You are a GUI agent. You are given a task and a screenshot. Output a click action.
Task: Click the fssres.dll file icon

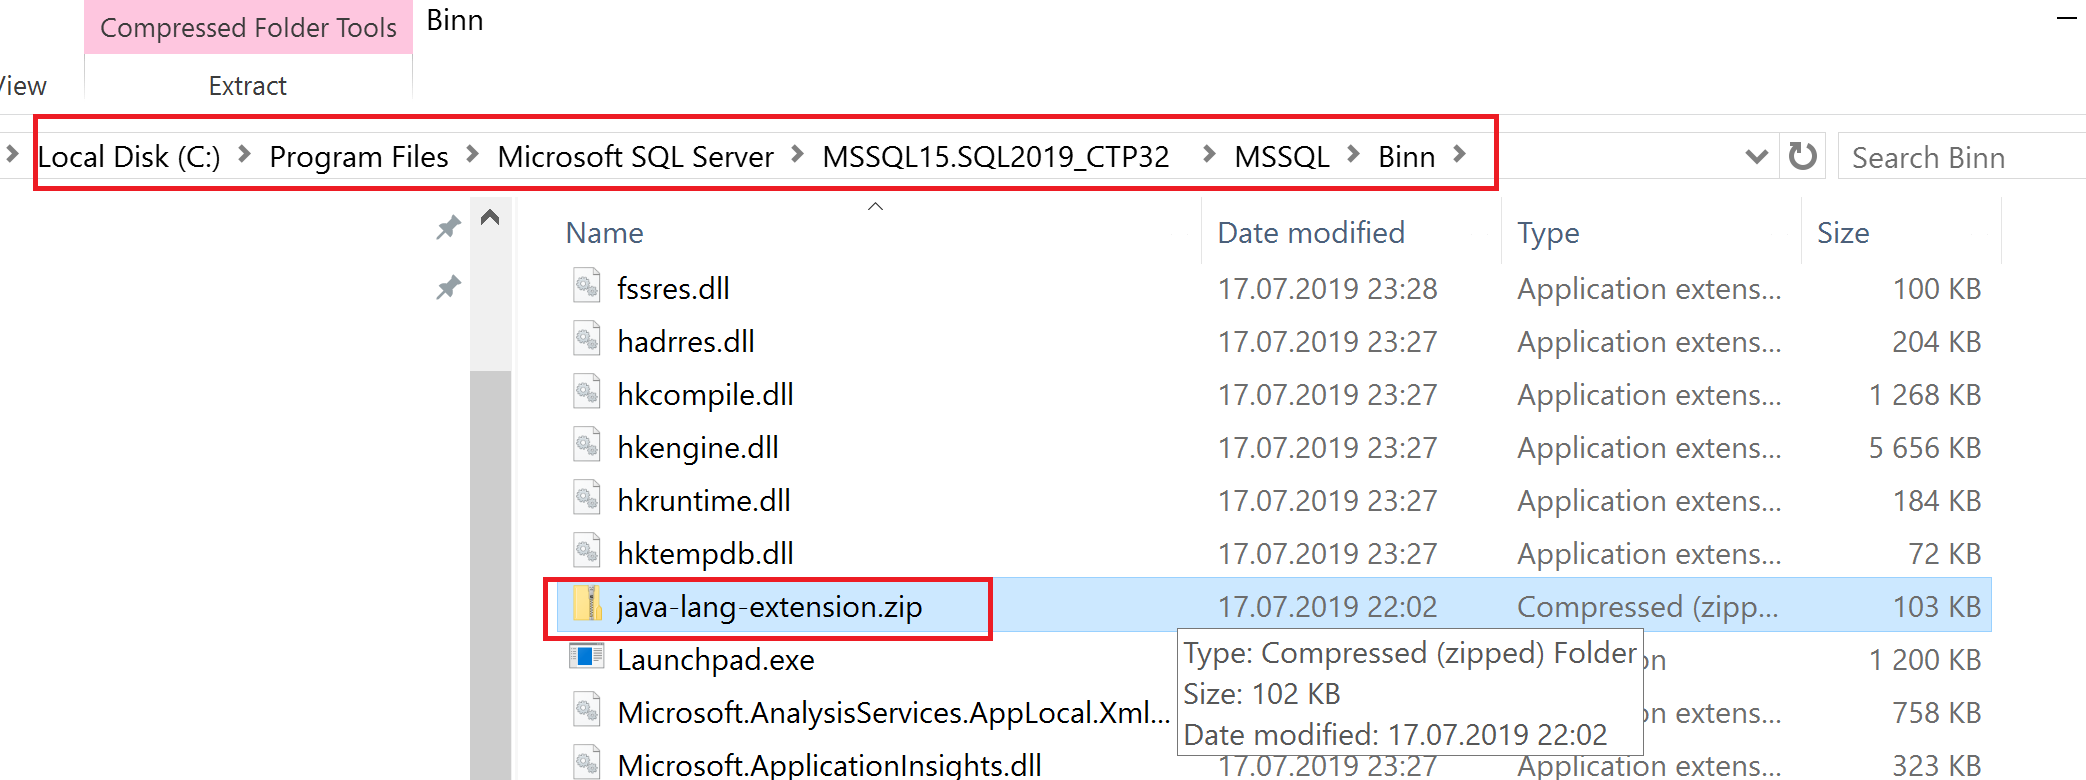[587, 287]
